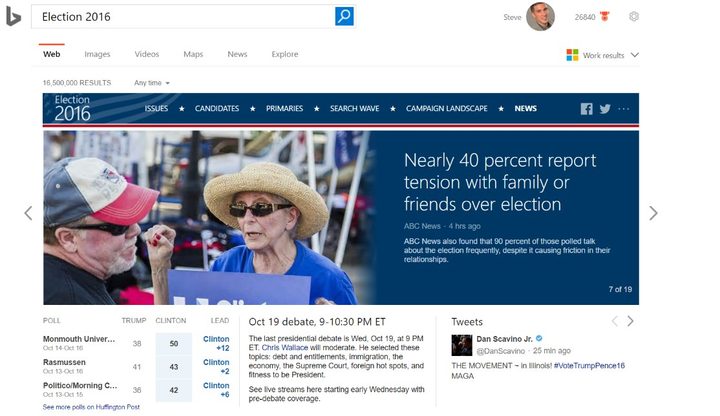720x416 pixels.
Task: Open the rewards medal icon
Action: 605,17
